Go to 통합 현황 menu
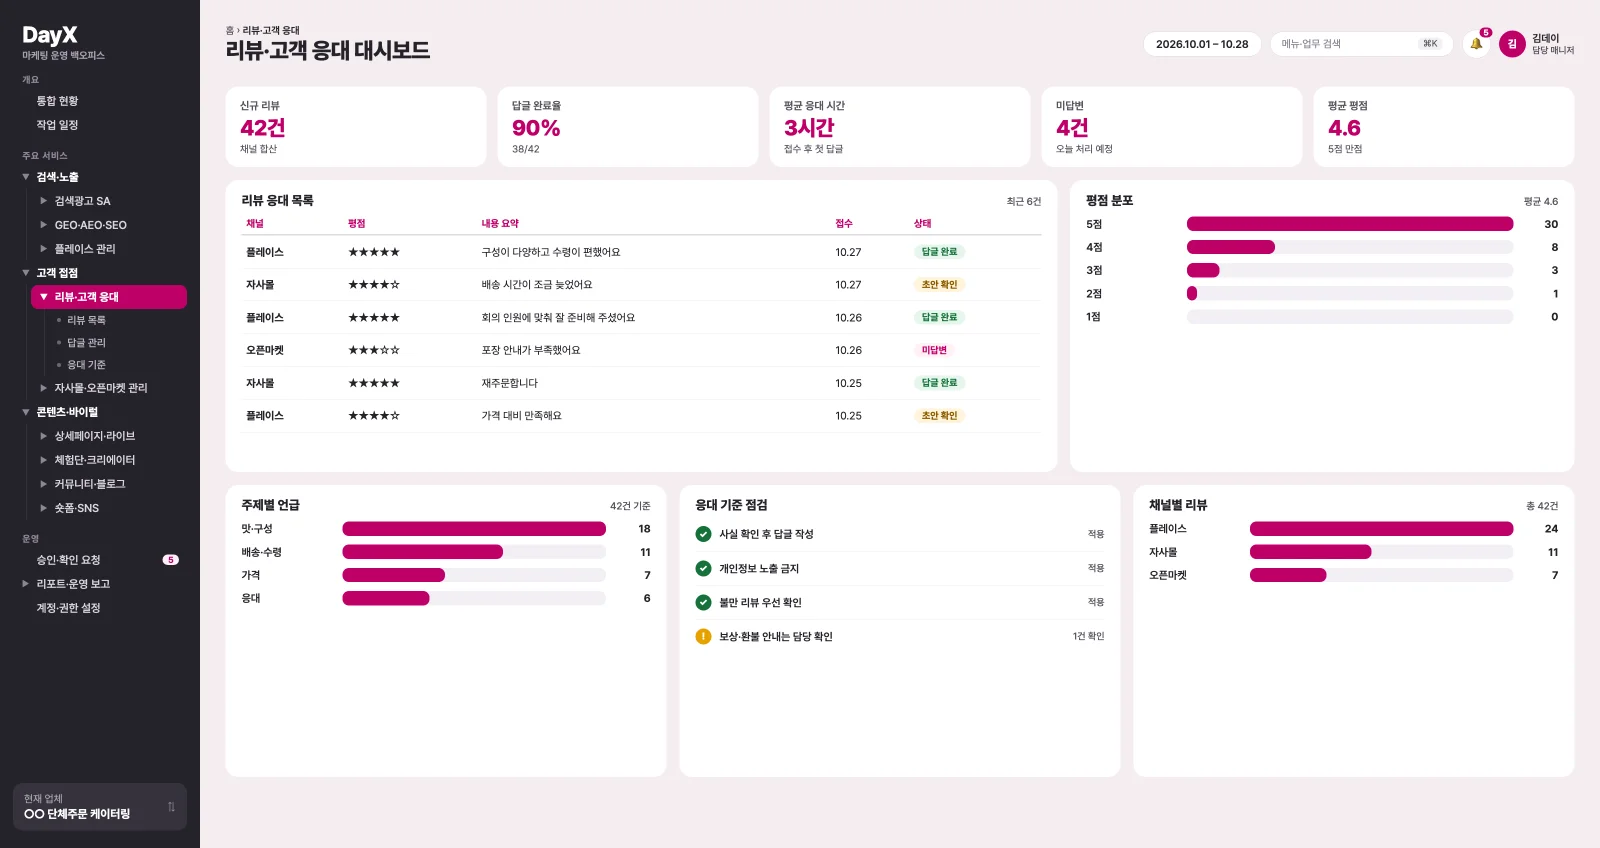Screen dimensions: 1600x848 57,101
